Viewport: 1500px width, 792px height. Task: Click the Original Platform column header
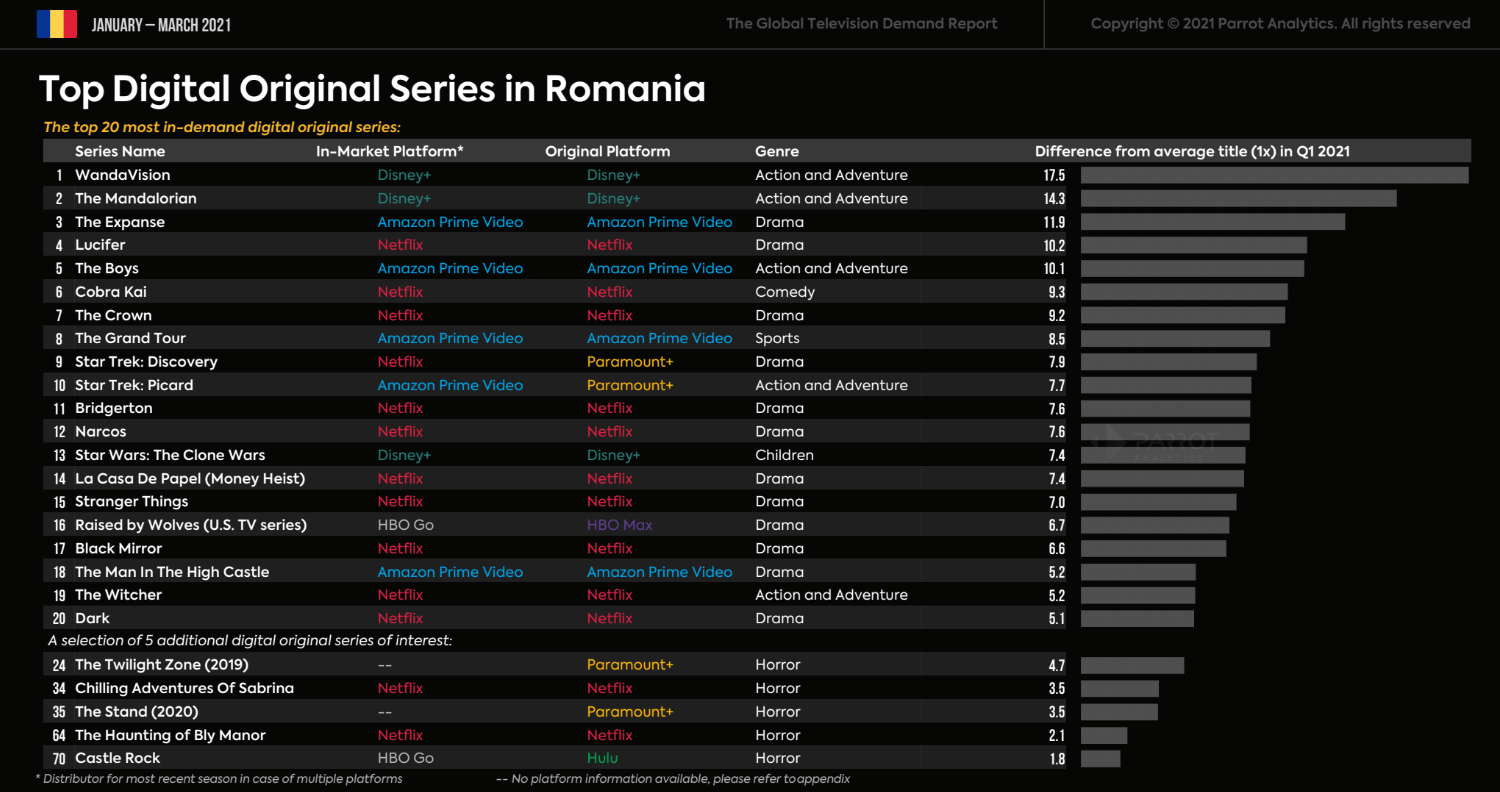point(607,151)
